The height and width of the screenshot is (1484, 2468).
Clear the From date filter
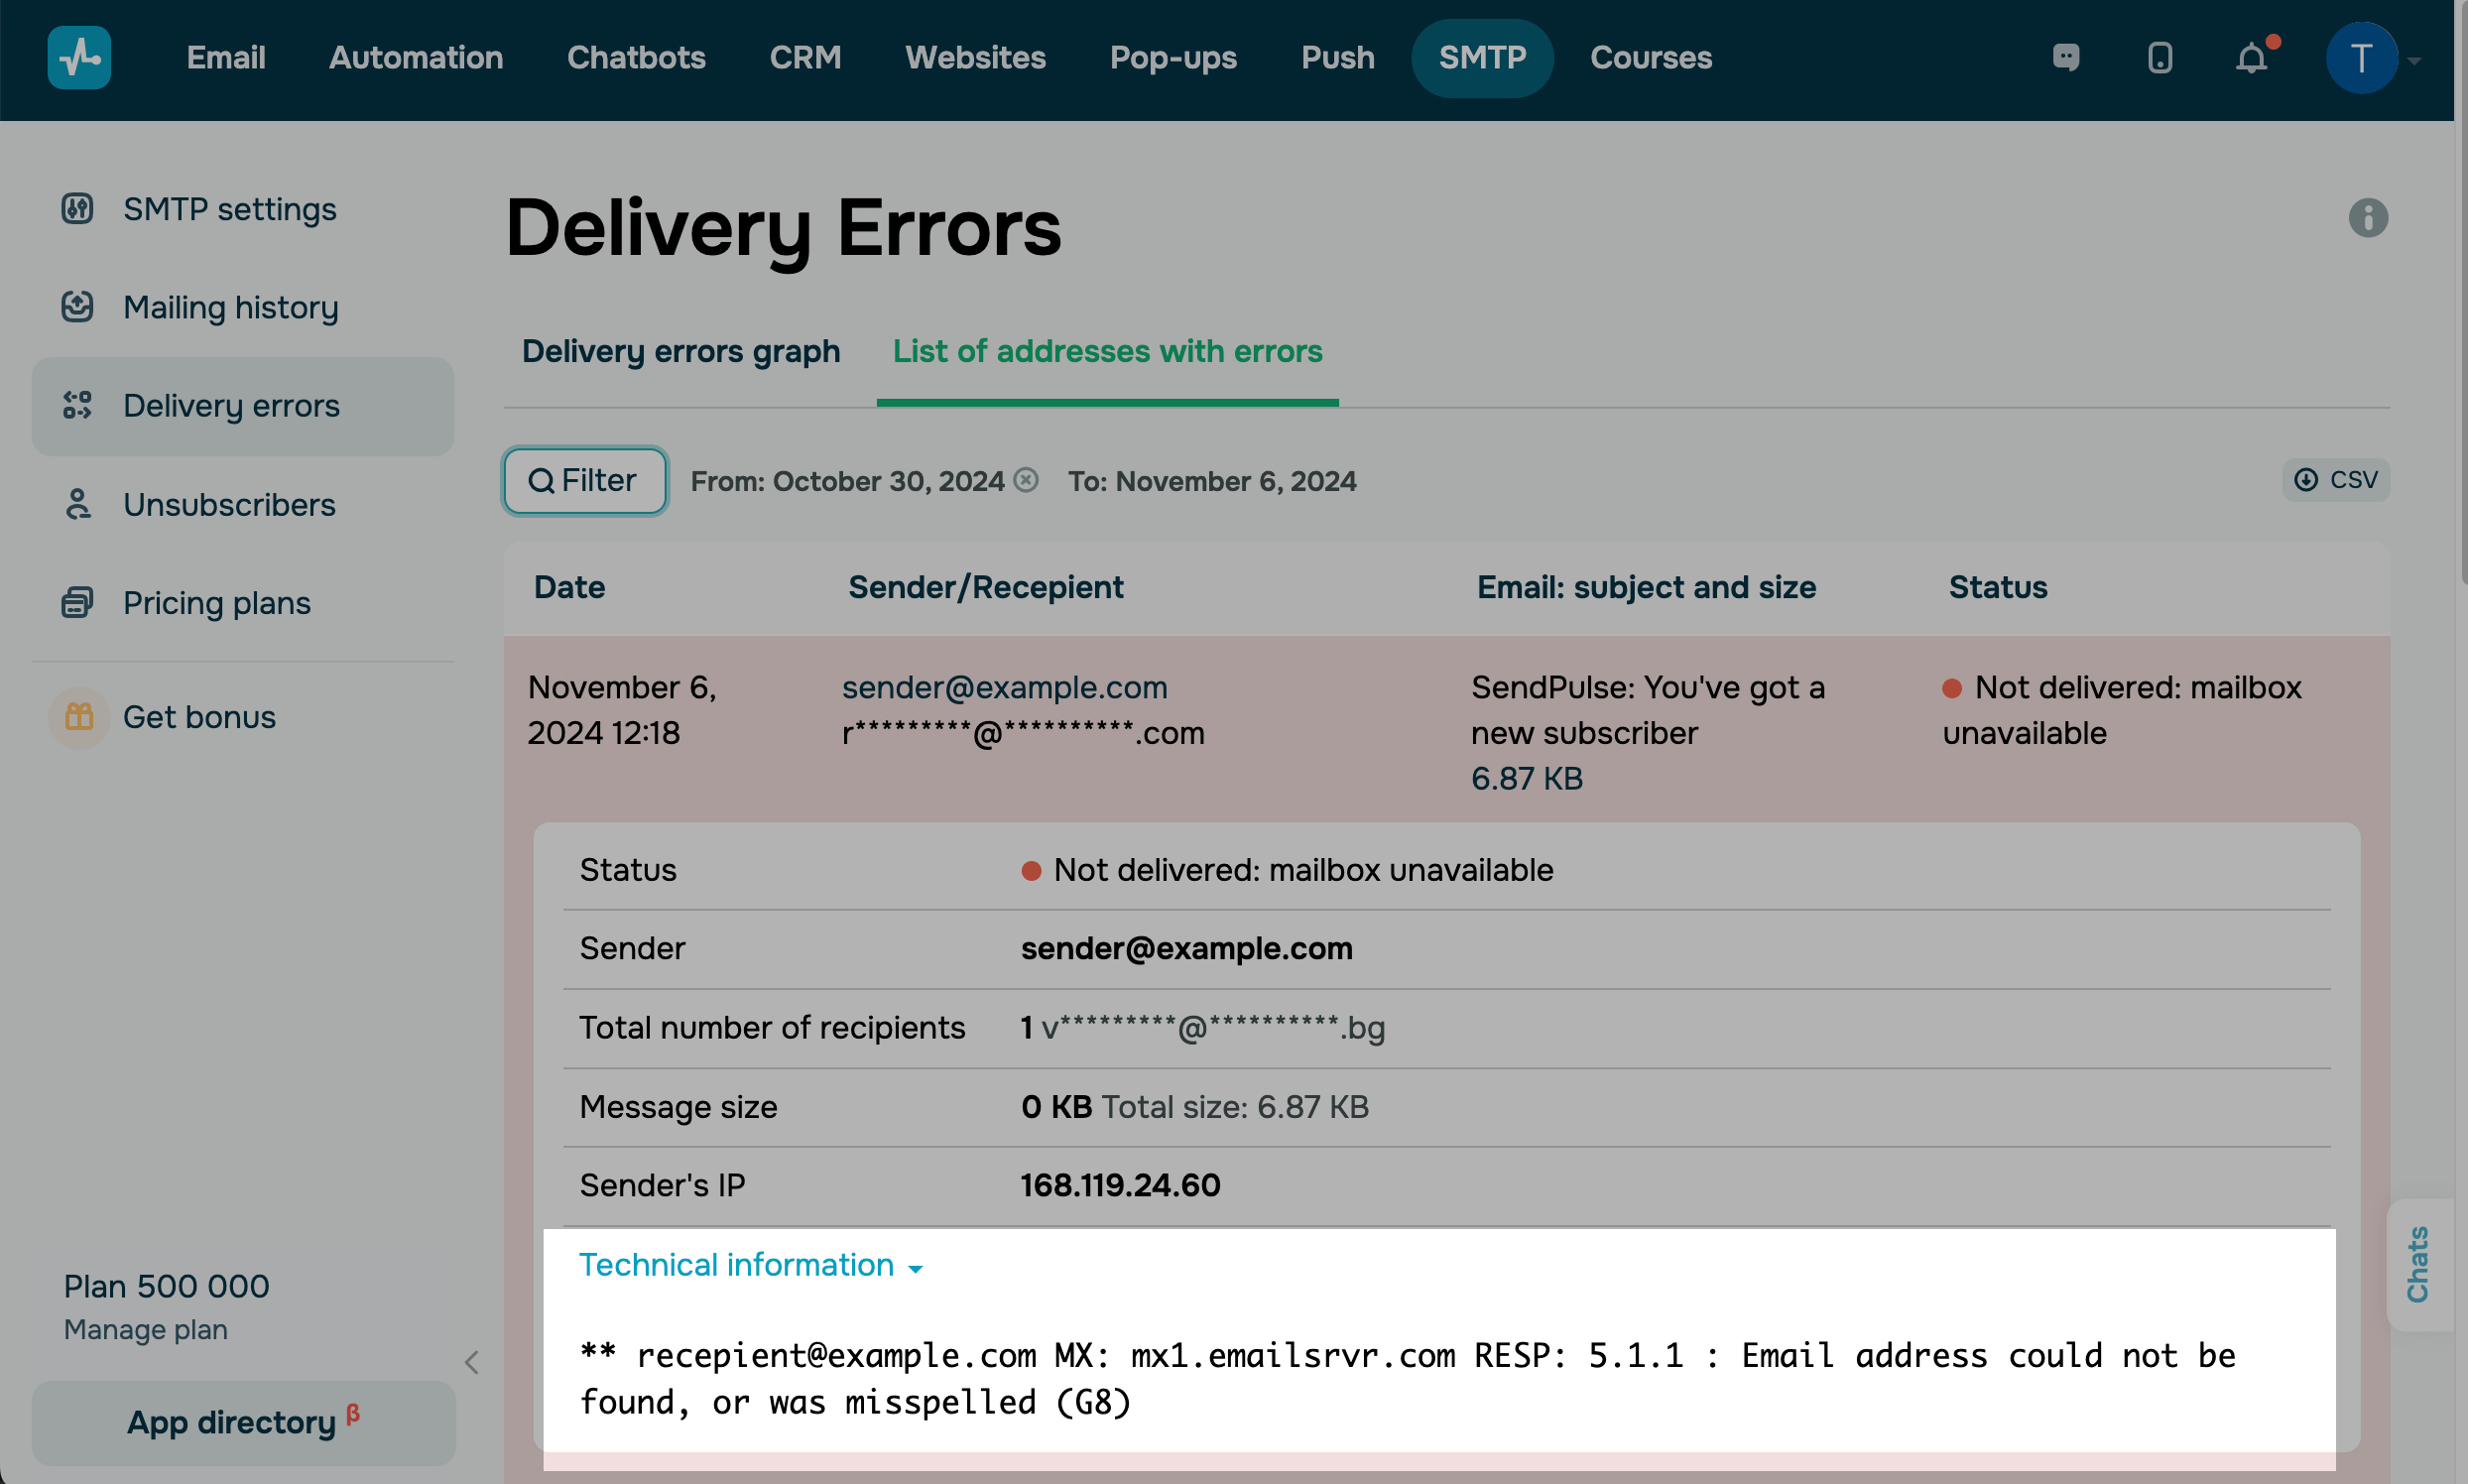click(1026, 481)
